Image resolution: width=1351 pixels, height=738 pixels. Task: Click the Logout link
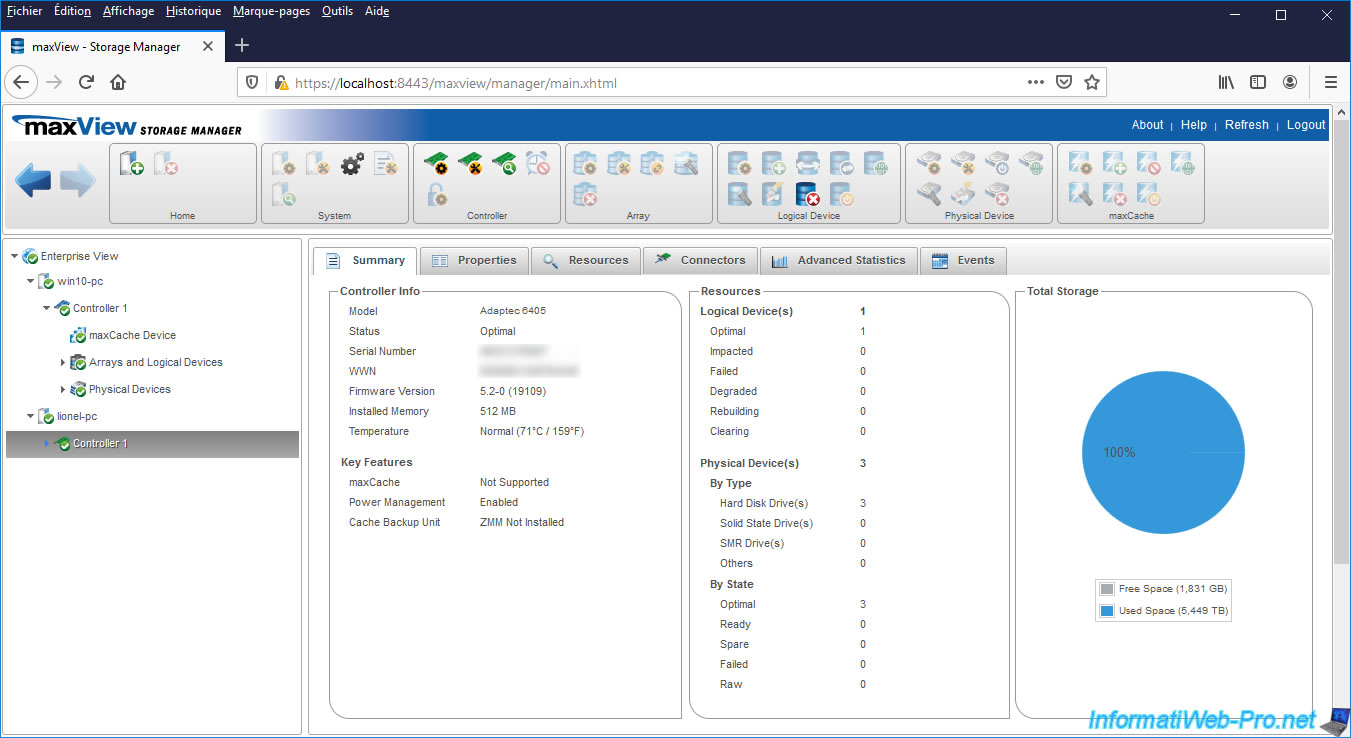tap(1305, 125)
